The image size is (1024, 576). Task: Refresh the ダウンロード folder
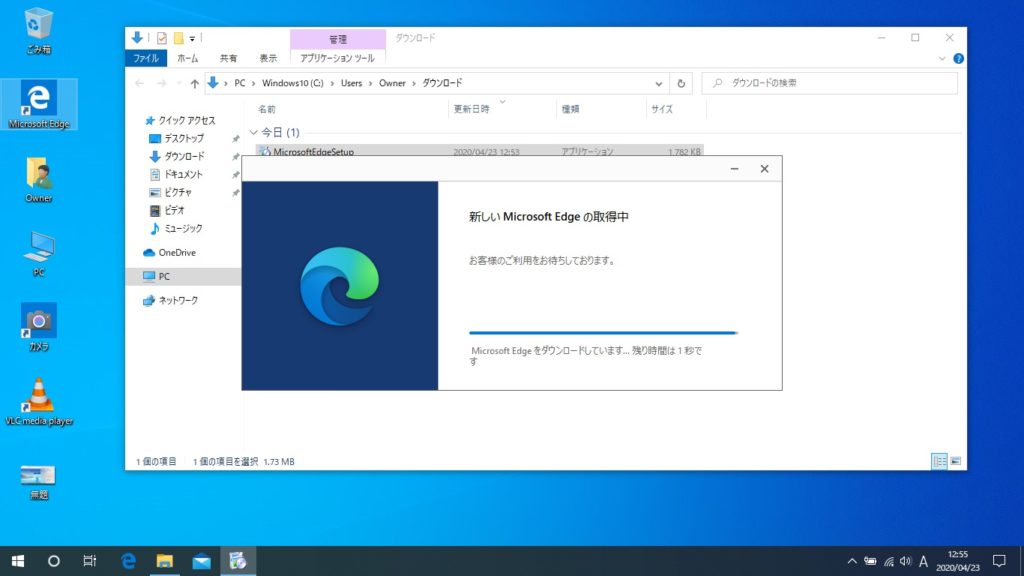click(x=680, y=84)
